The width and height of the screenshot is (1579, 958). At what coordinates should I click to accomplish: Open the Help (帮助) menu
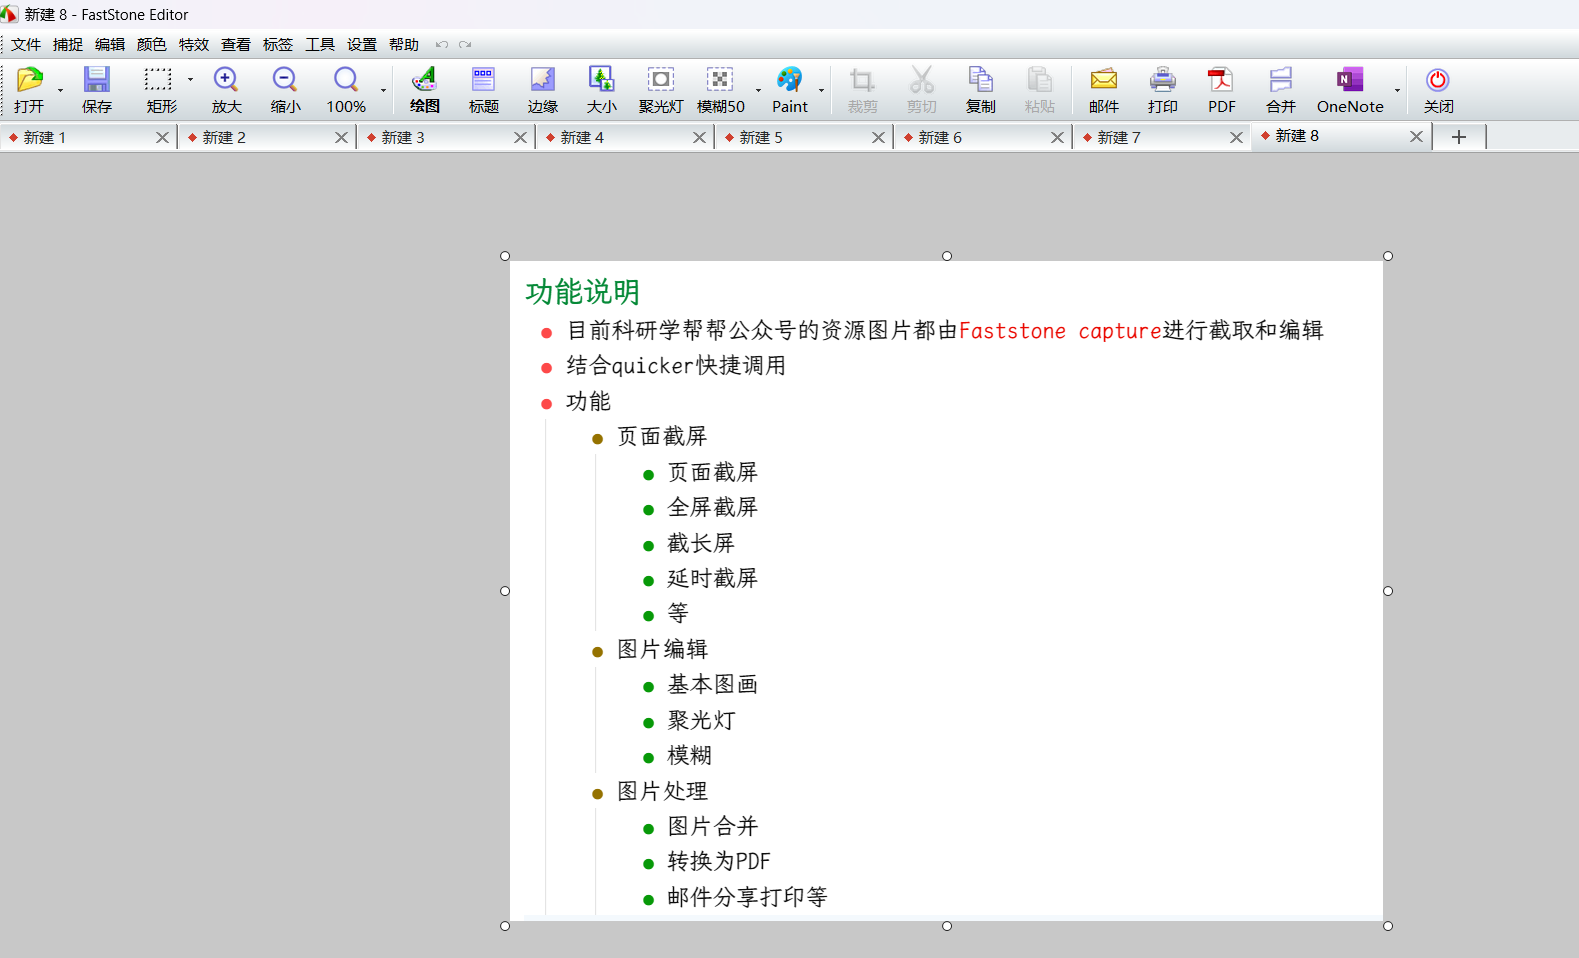404,45
